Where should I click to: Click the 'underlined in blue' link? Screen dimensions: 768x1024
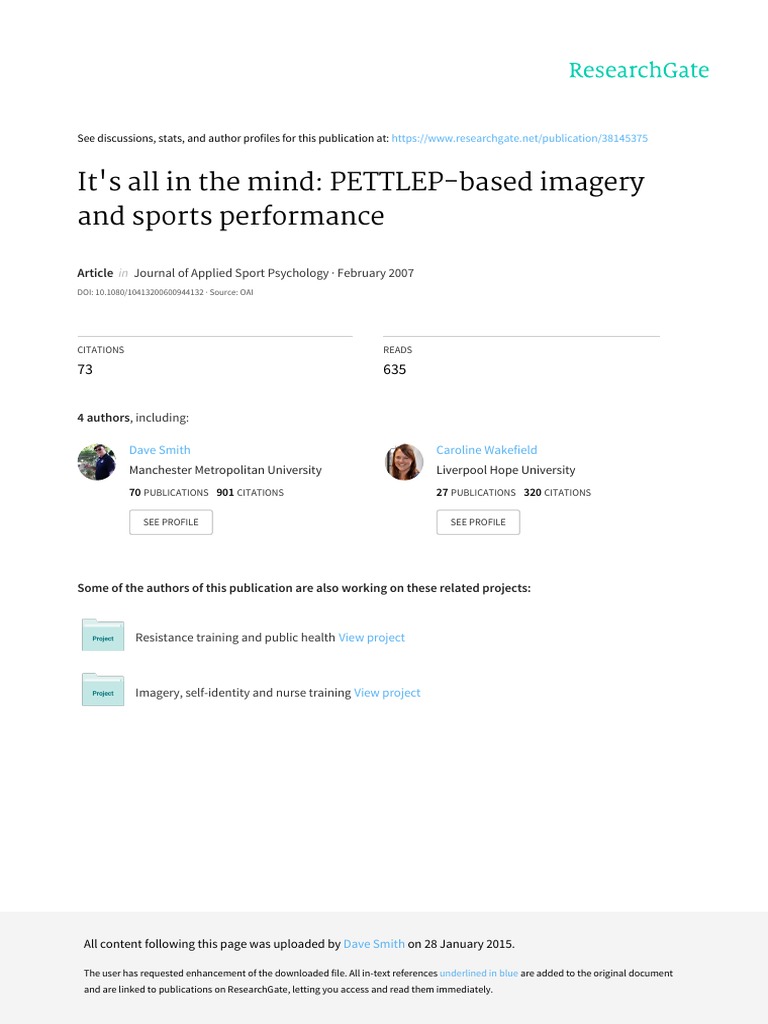click(479, 973)
